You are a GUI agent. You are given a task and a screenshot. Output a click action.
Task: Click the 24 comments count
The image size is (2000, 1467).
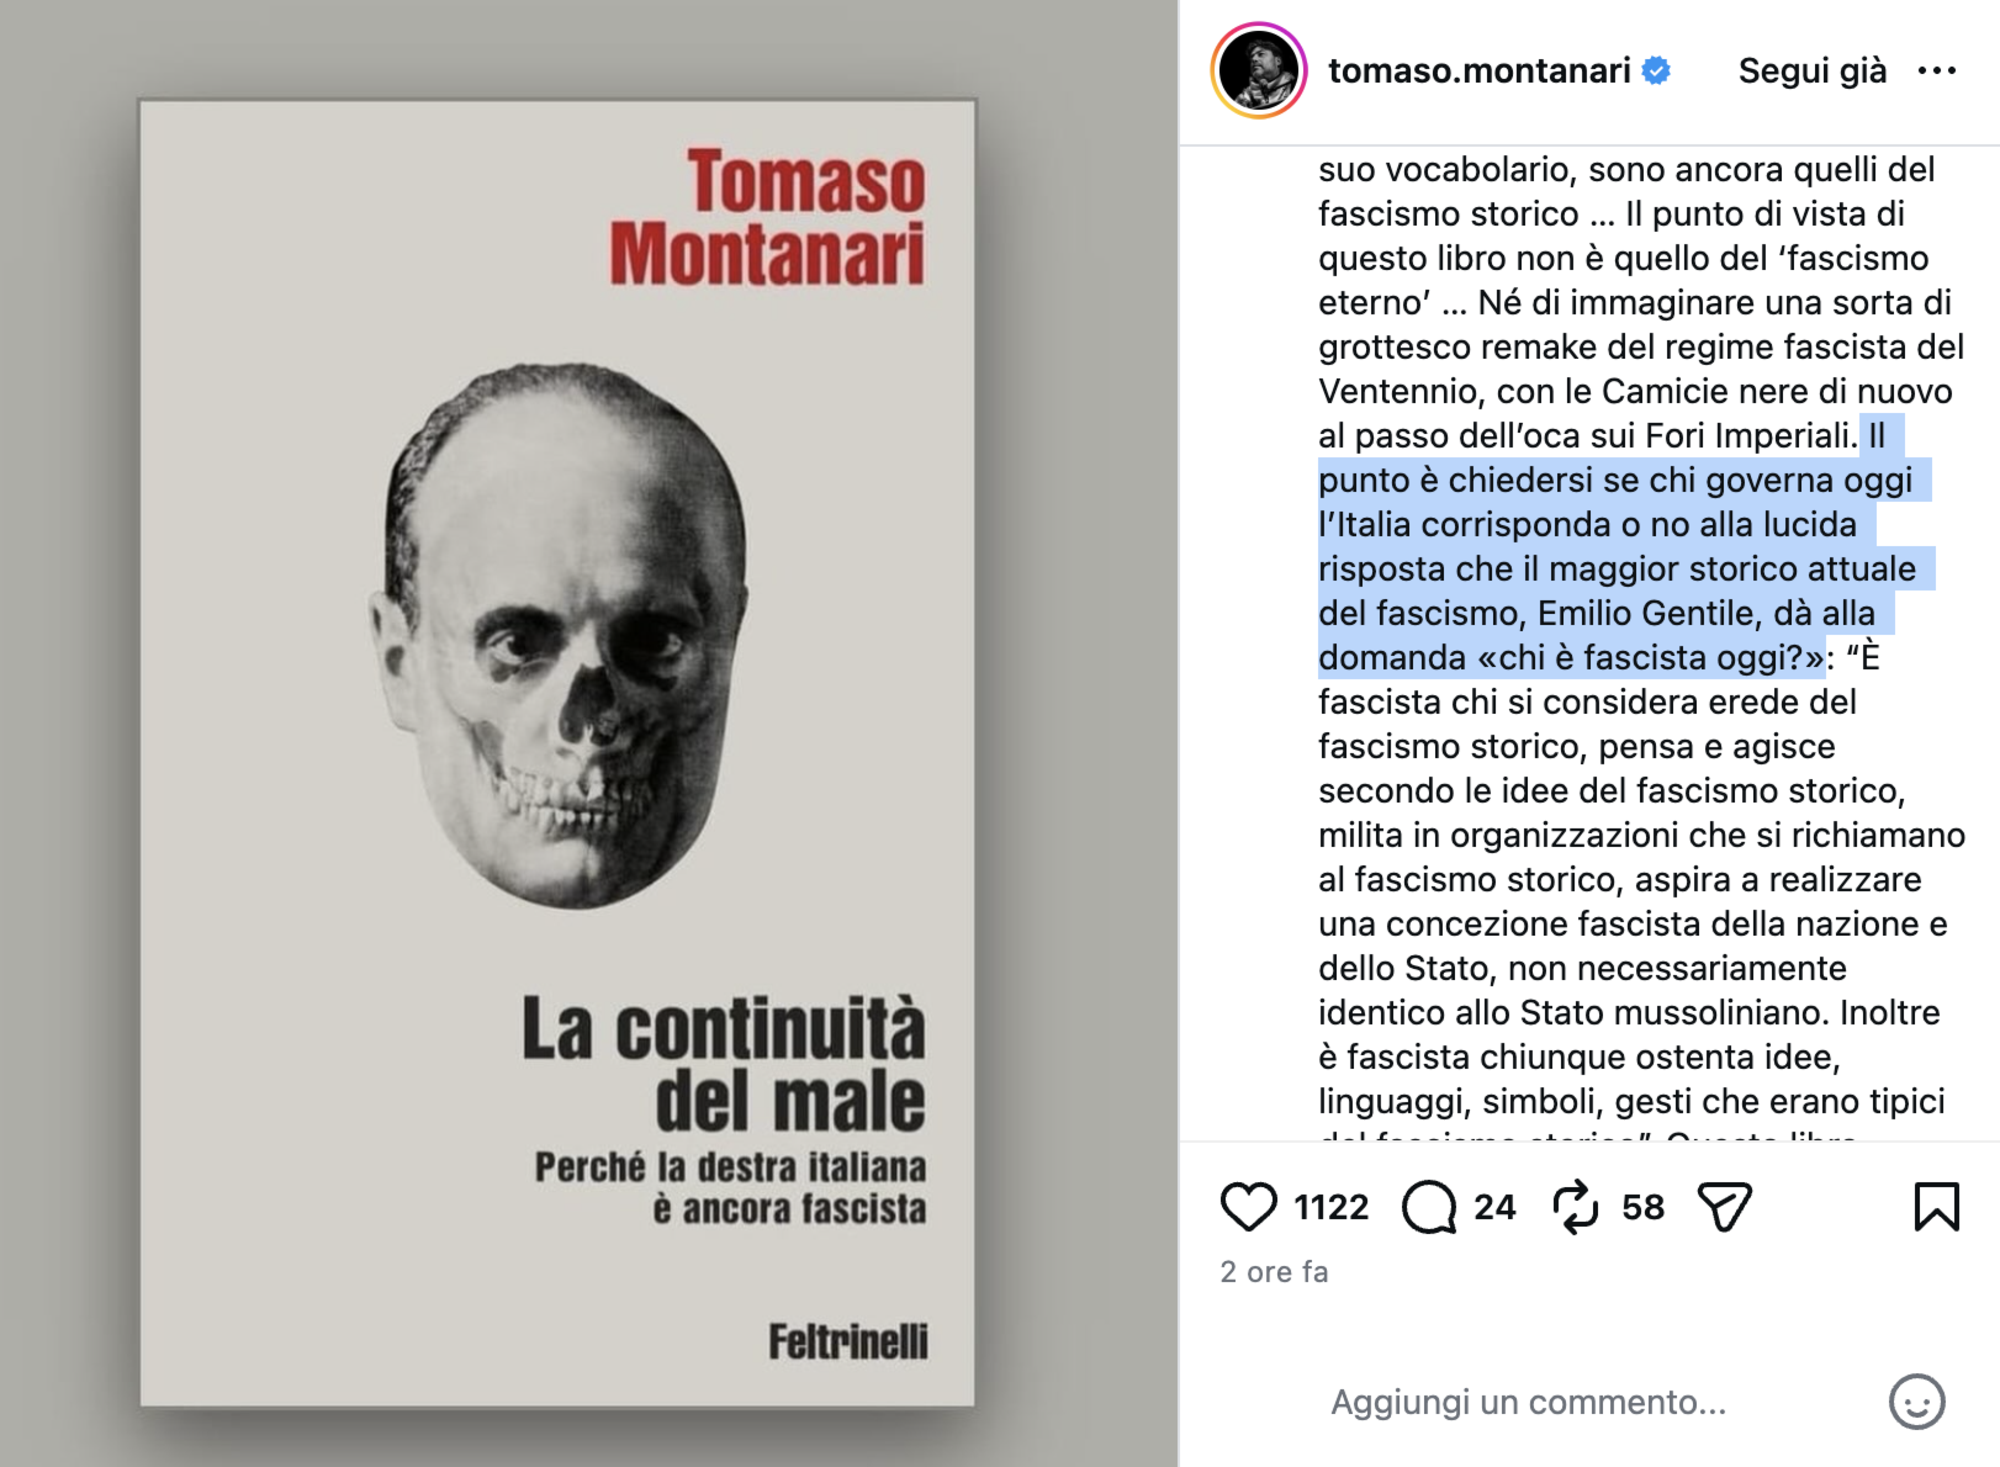coord(1495,1207)
